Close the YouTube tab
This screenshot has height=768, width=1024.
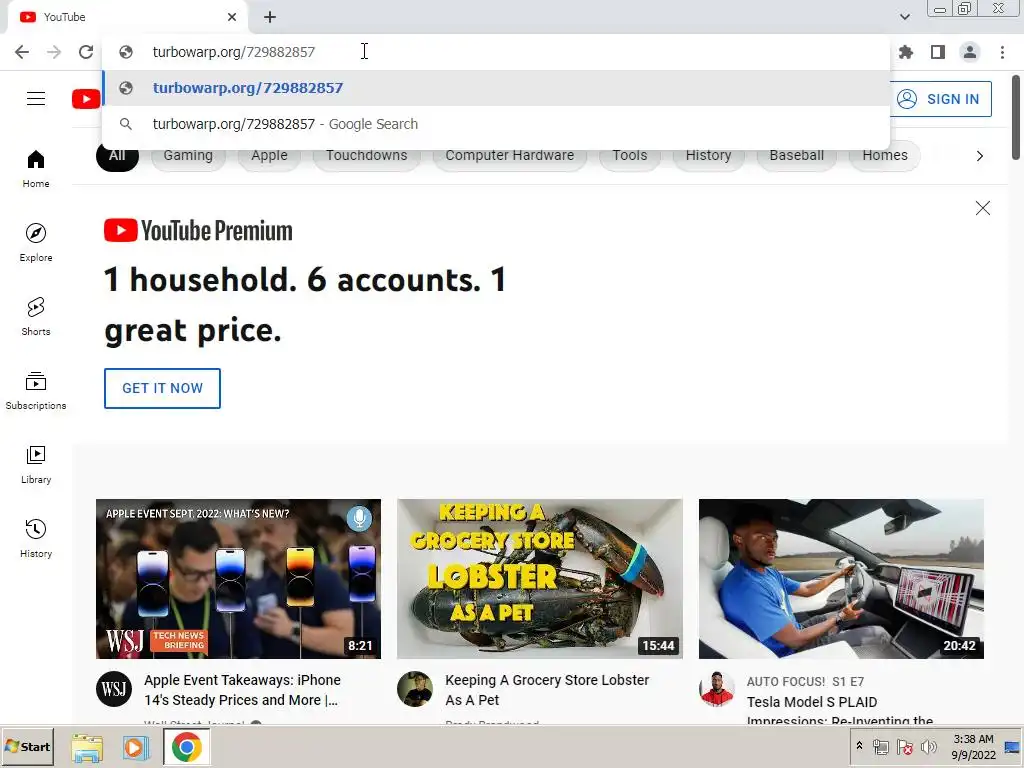(x=232, y=17)
